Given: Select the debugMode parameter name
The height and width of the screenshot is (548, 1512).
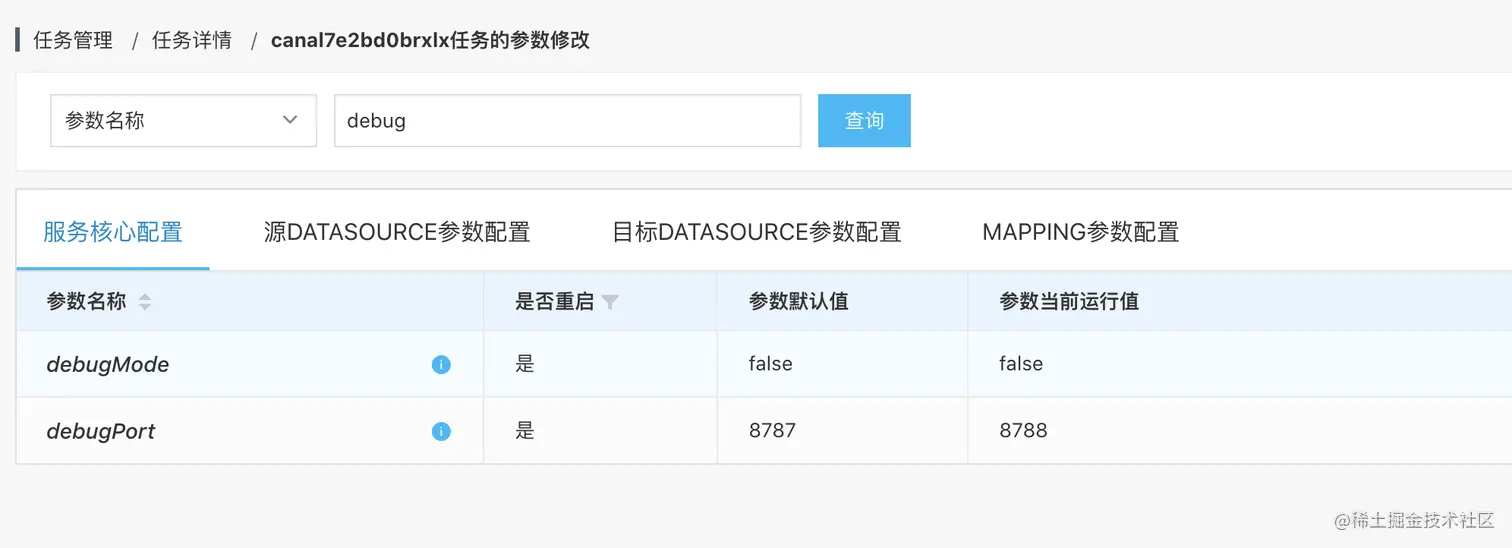Looking at the screenshot, I should 108,365.
